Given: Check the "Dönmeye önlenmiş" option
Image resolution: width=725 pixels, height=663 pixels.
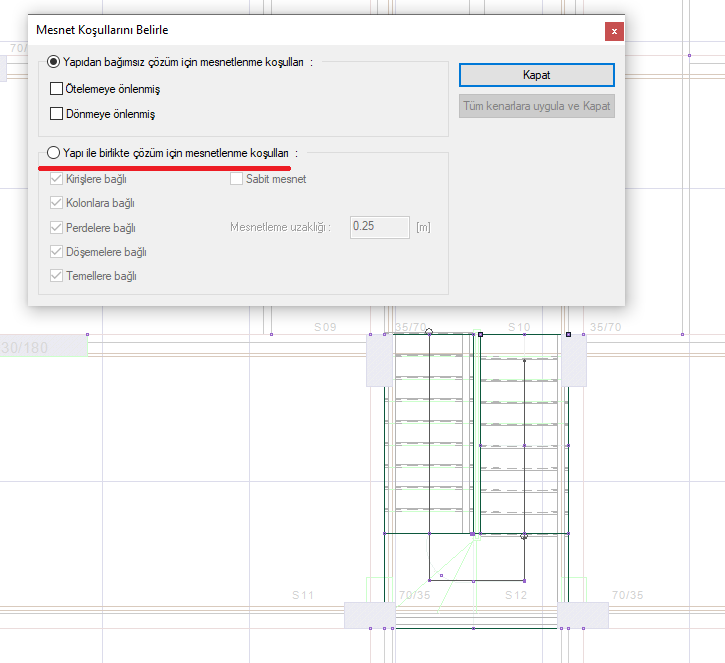Looking at the screenshot, I should point(57,114).
